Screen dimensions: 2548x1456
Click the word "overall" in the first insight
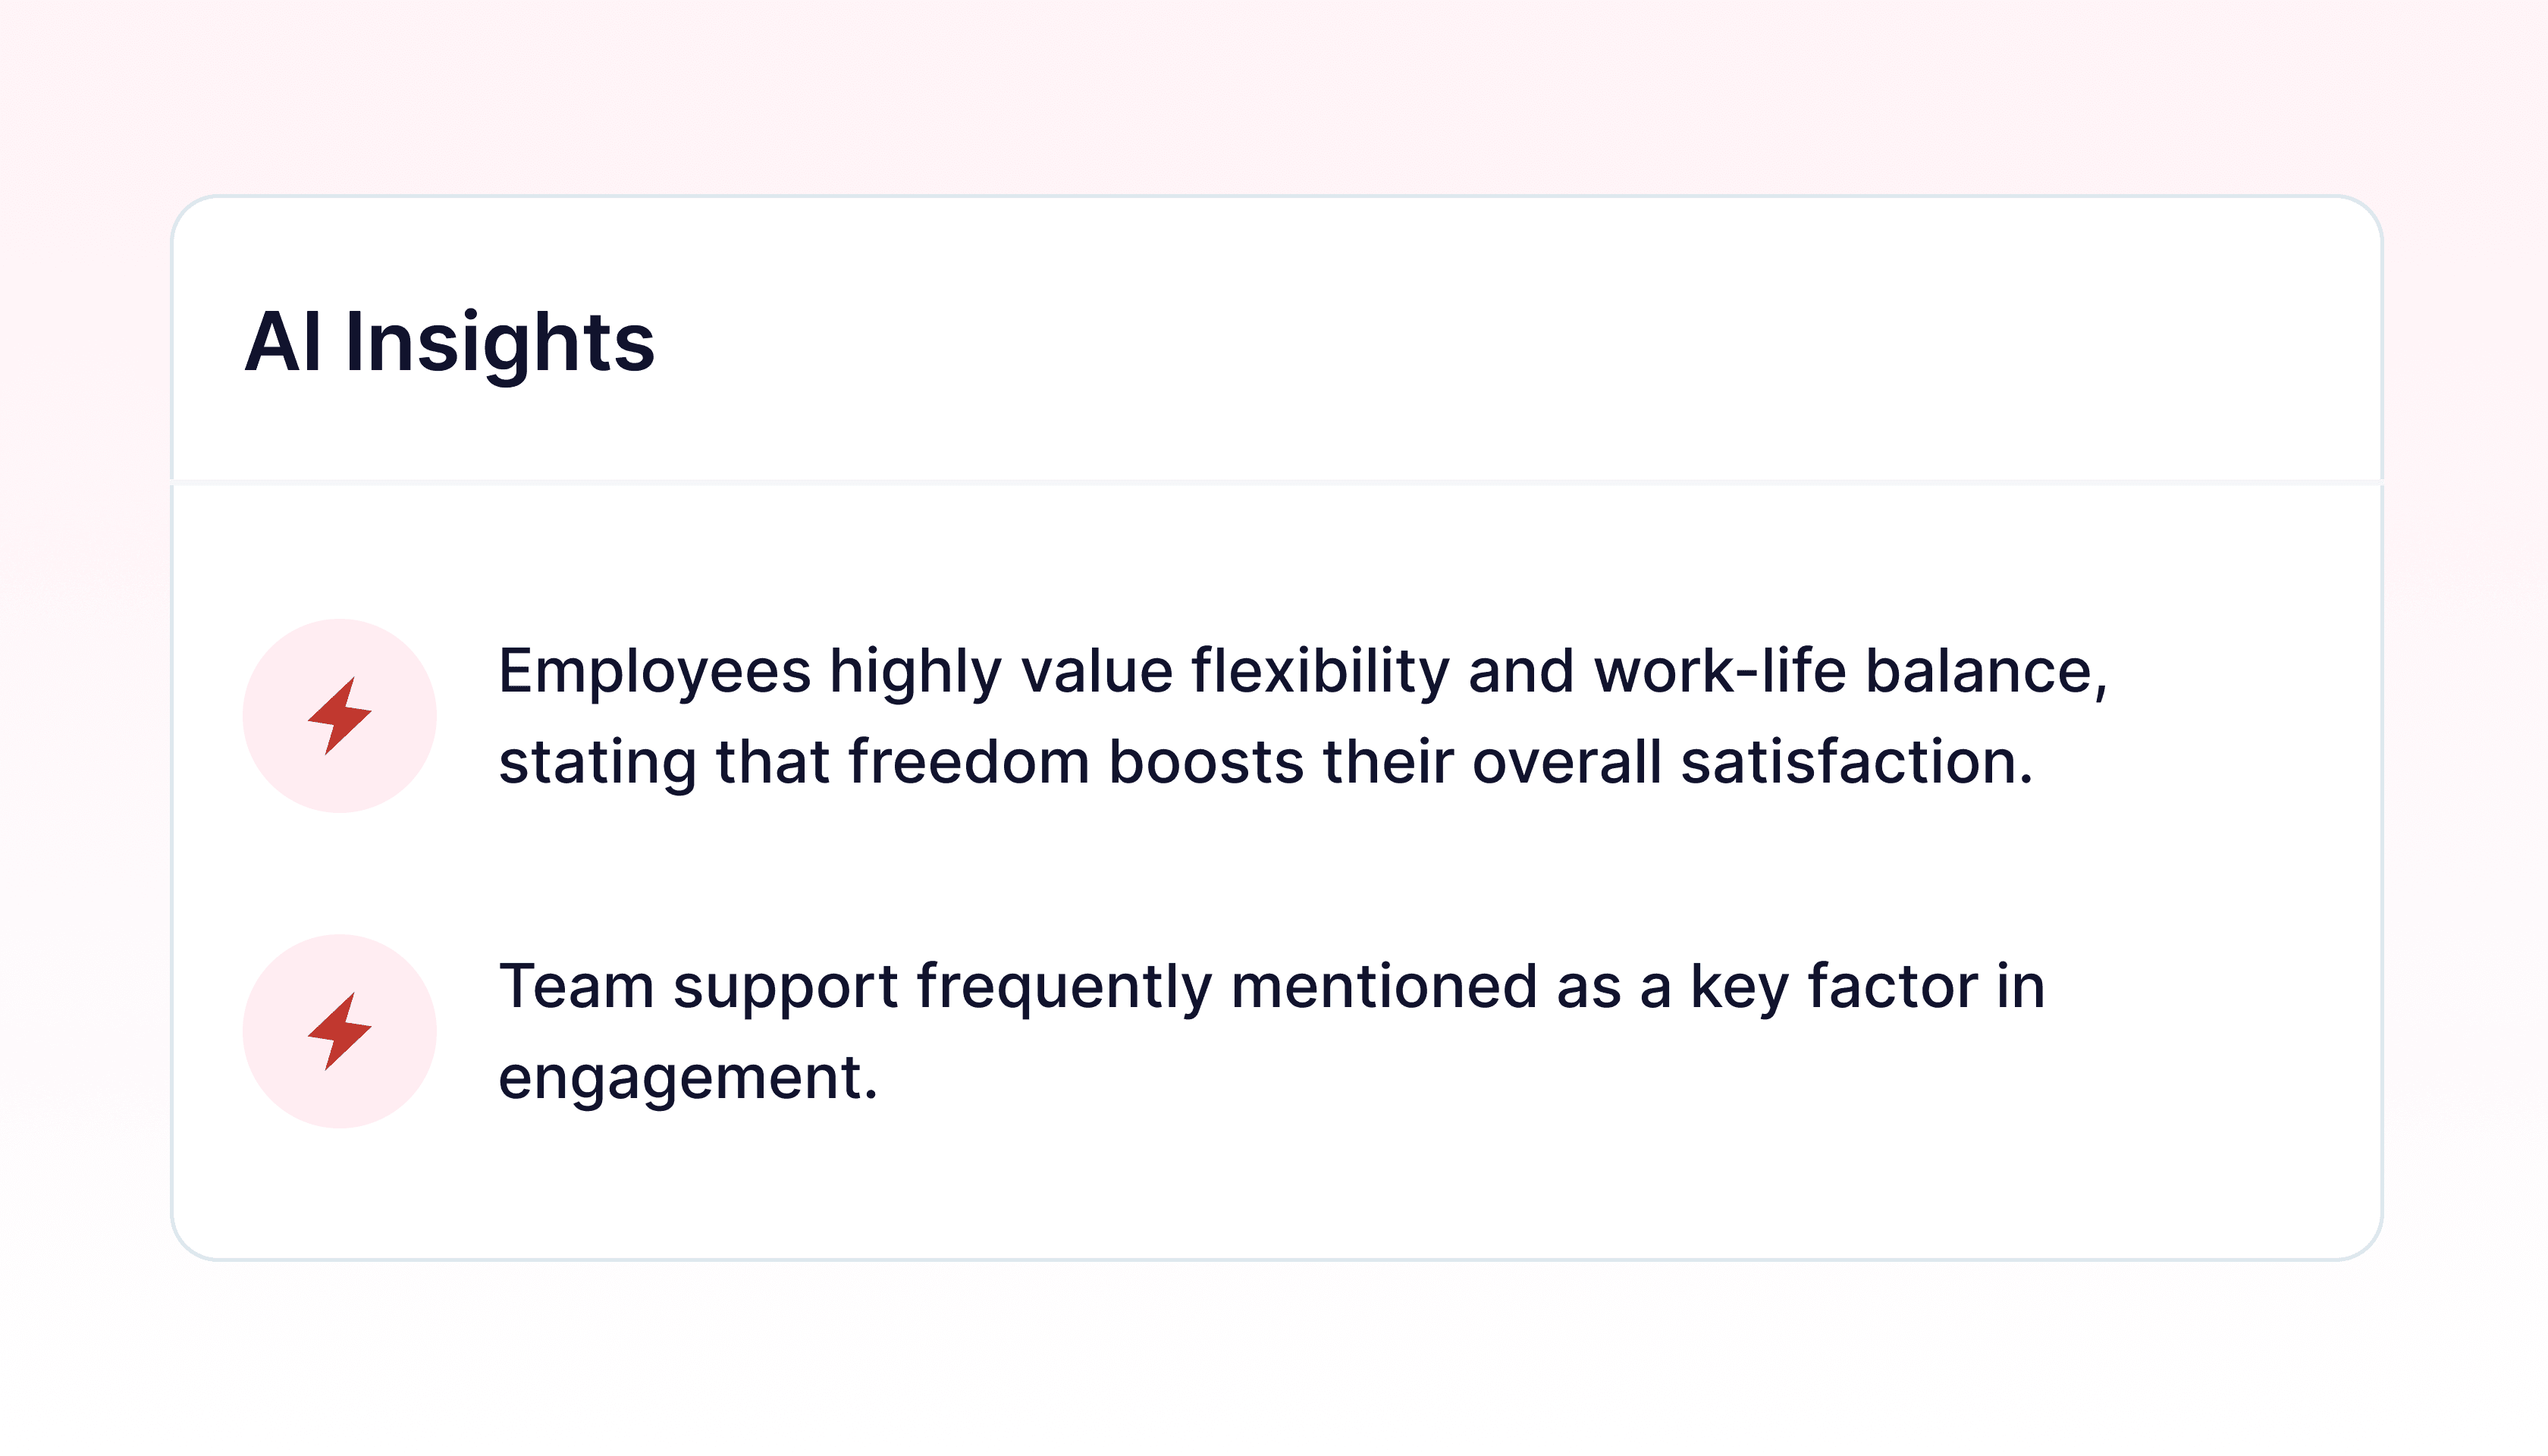1566,761
